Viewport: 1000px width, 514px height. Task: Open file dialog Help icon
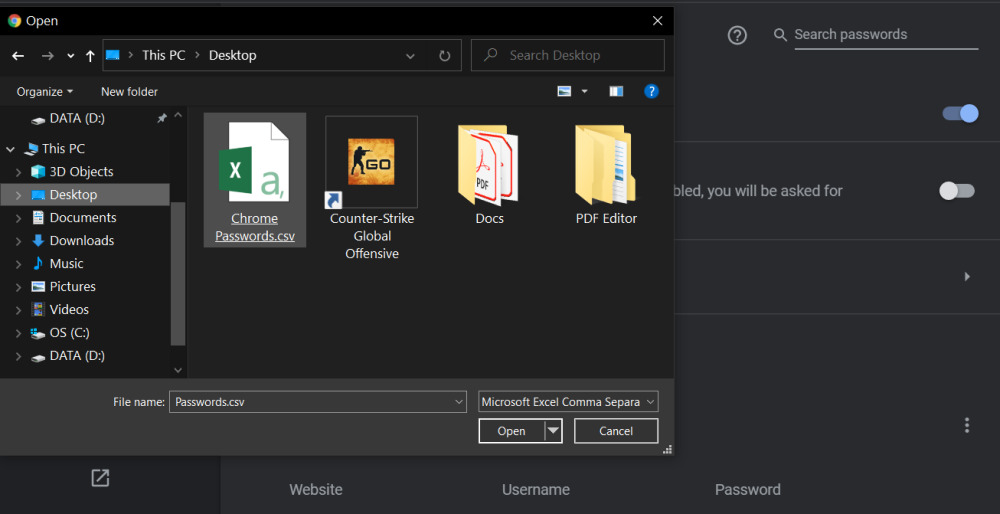point(651,91)
